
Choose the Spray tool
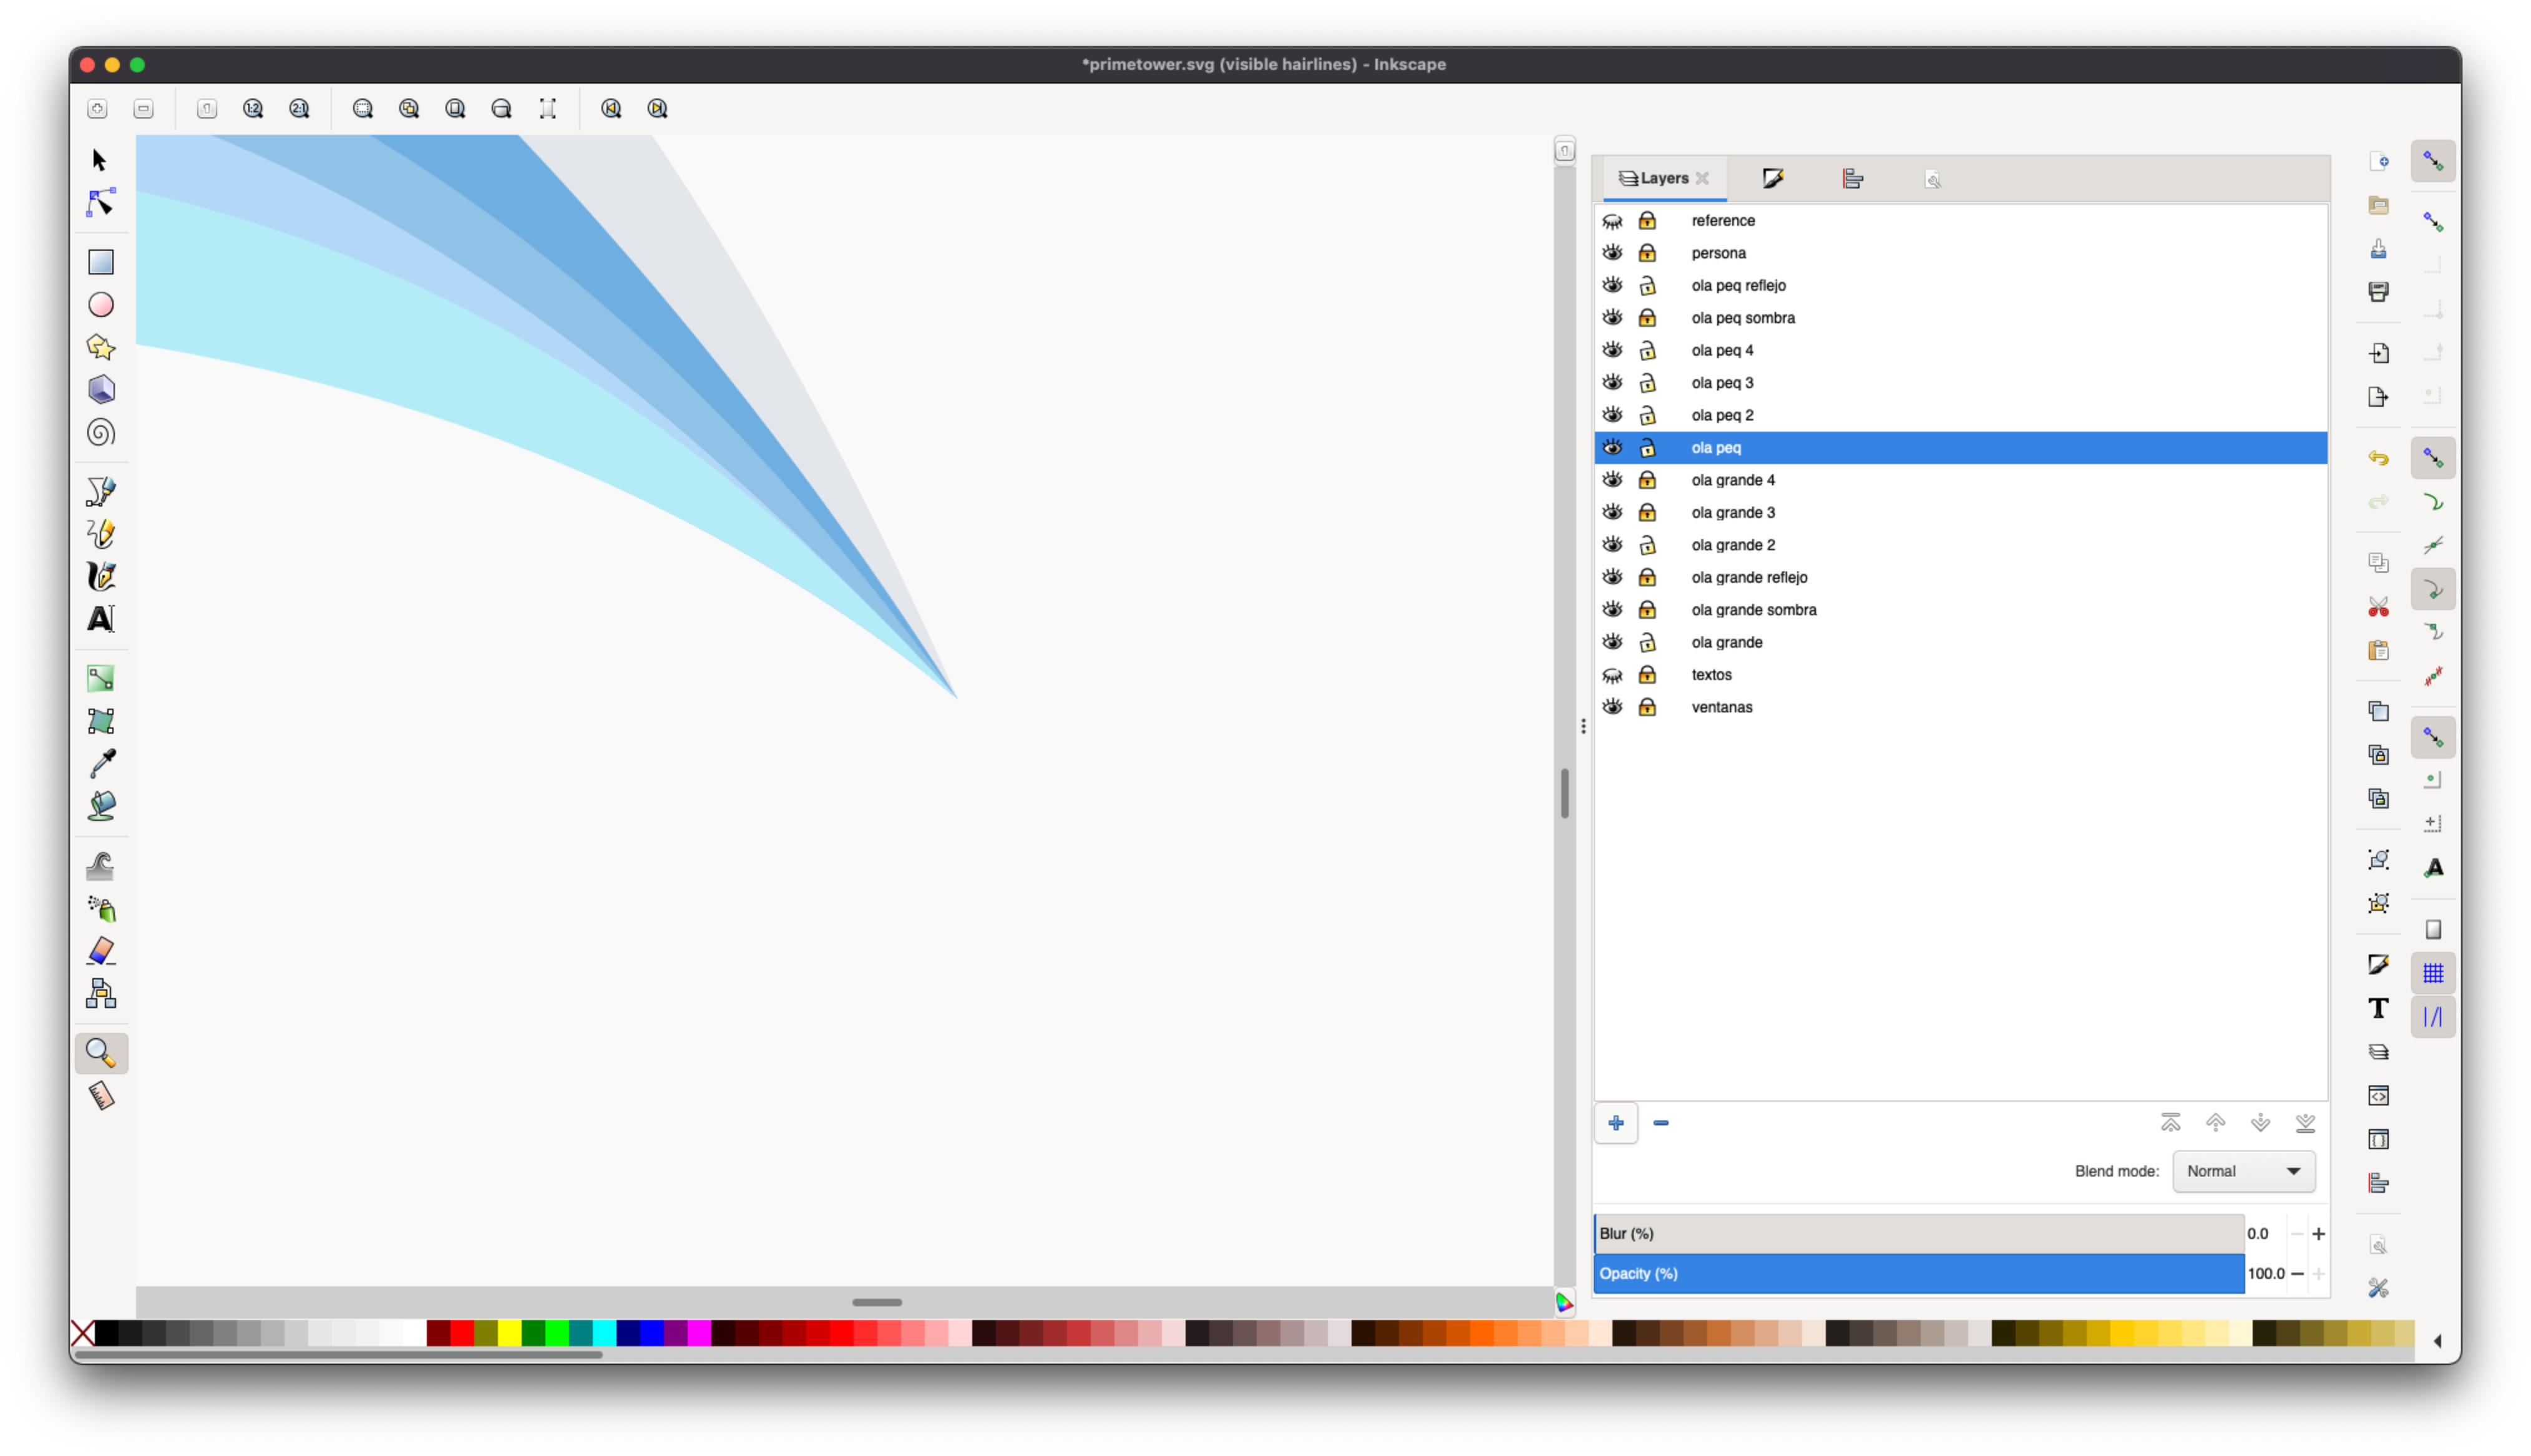point(101,909)
